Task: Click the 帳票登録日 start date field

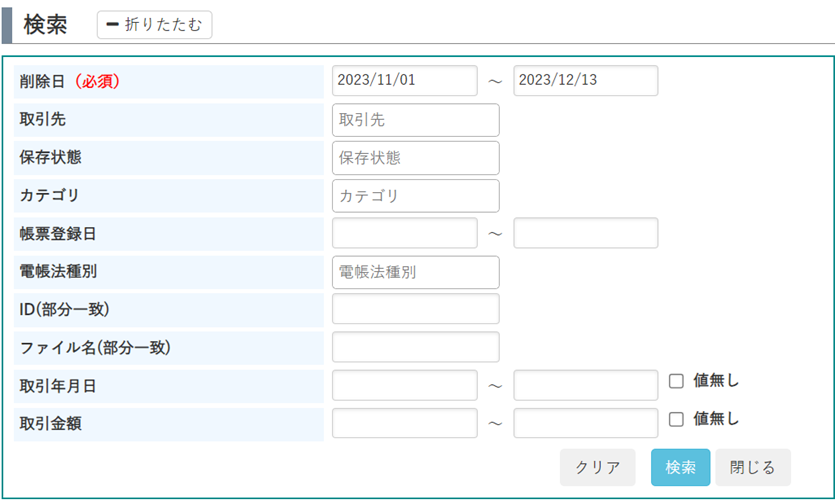Action: point(404,233)
